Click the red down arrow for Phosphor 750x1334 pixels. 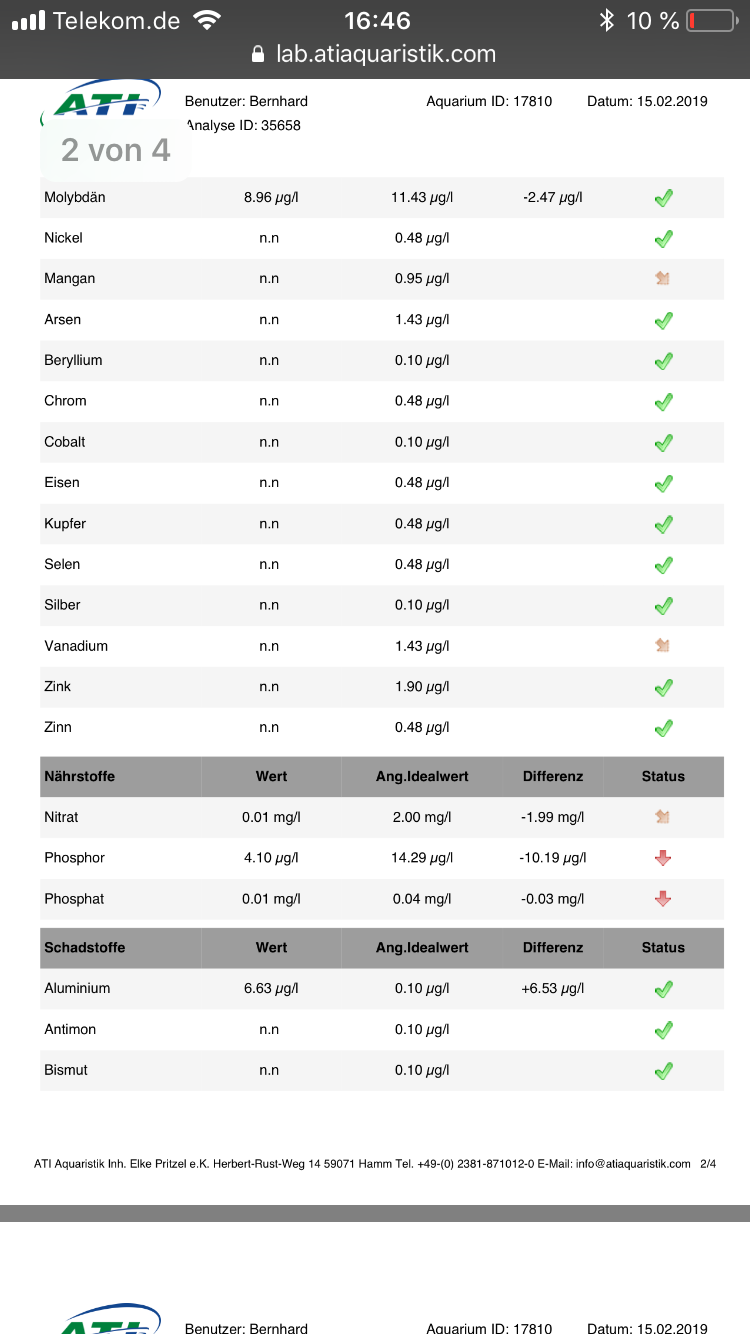(662, 858)
